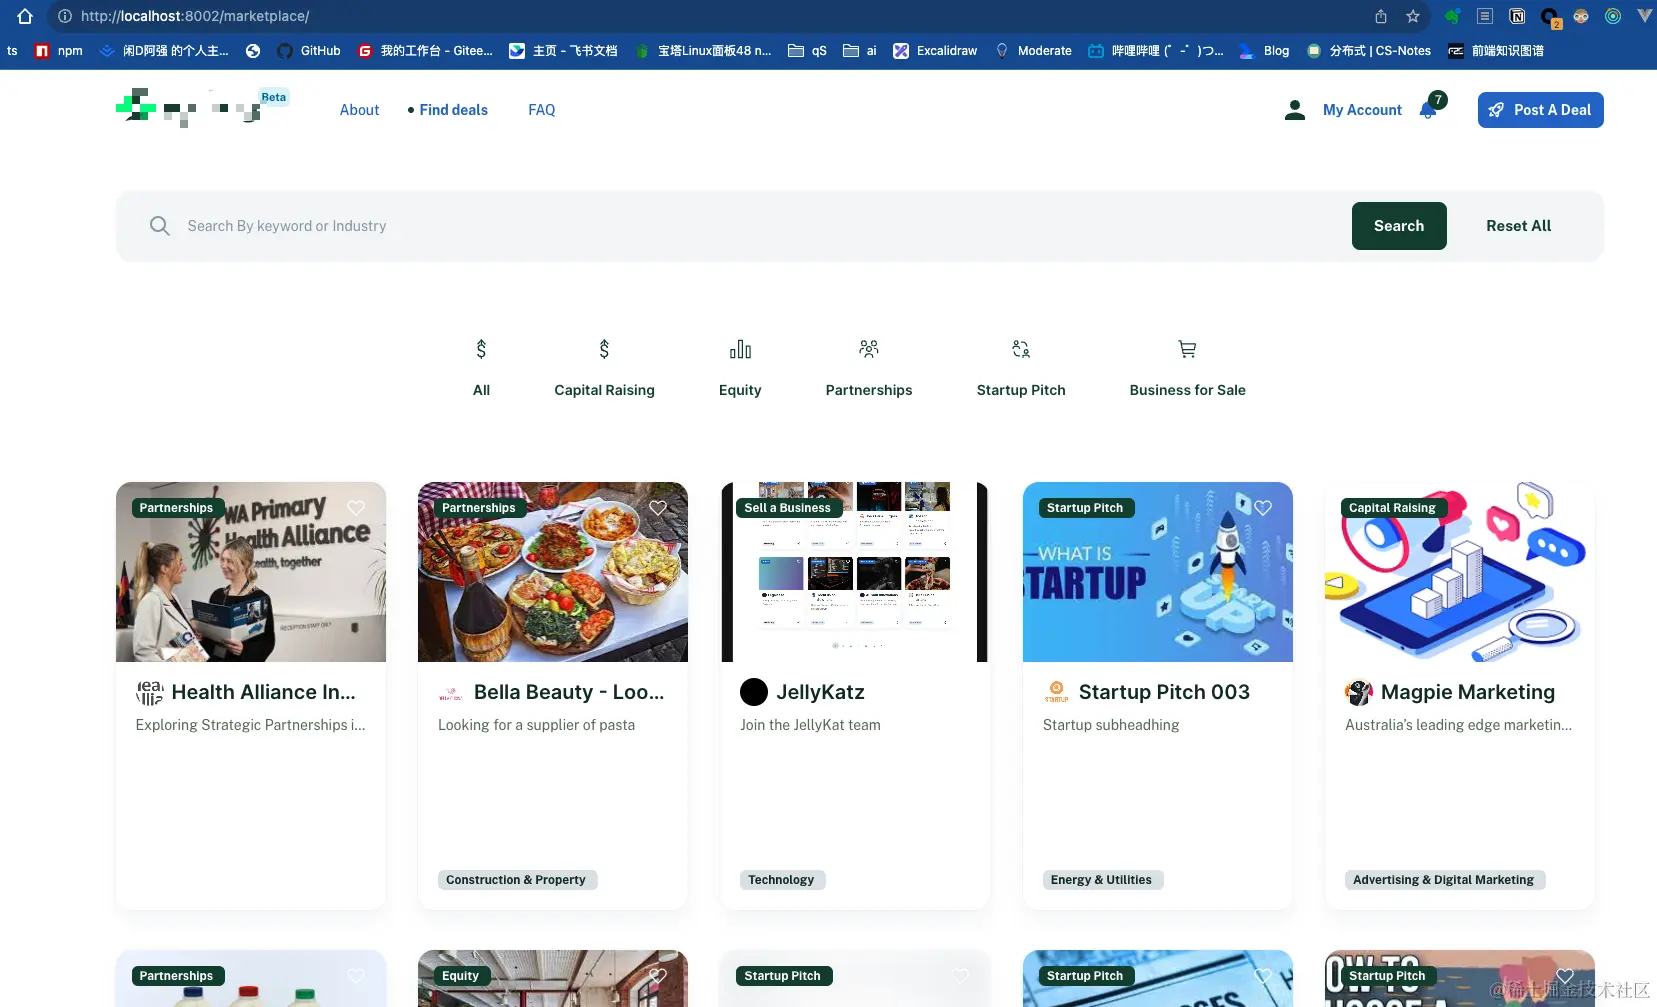1657x1007 pixels.
Task: Open the green circular target extension icon
Action: (x=1613, y=16)
